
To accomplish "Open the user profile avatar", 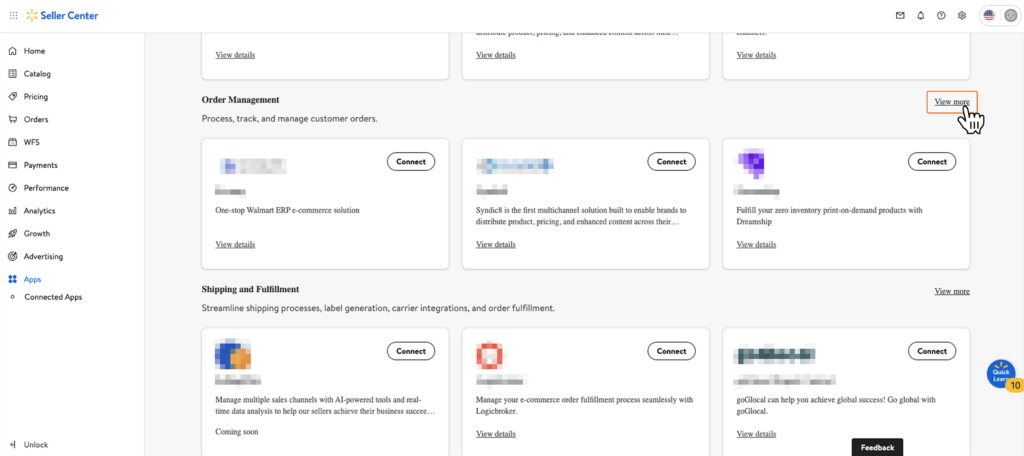I will (x=1010, y=16).
